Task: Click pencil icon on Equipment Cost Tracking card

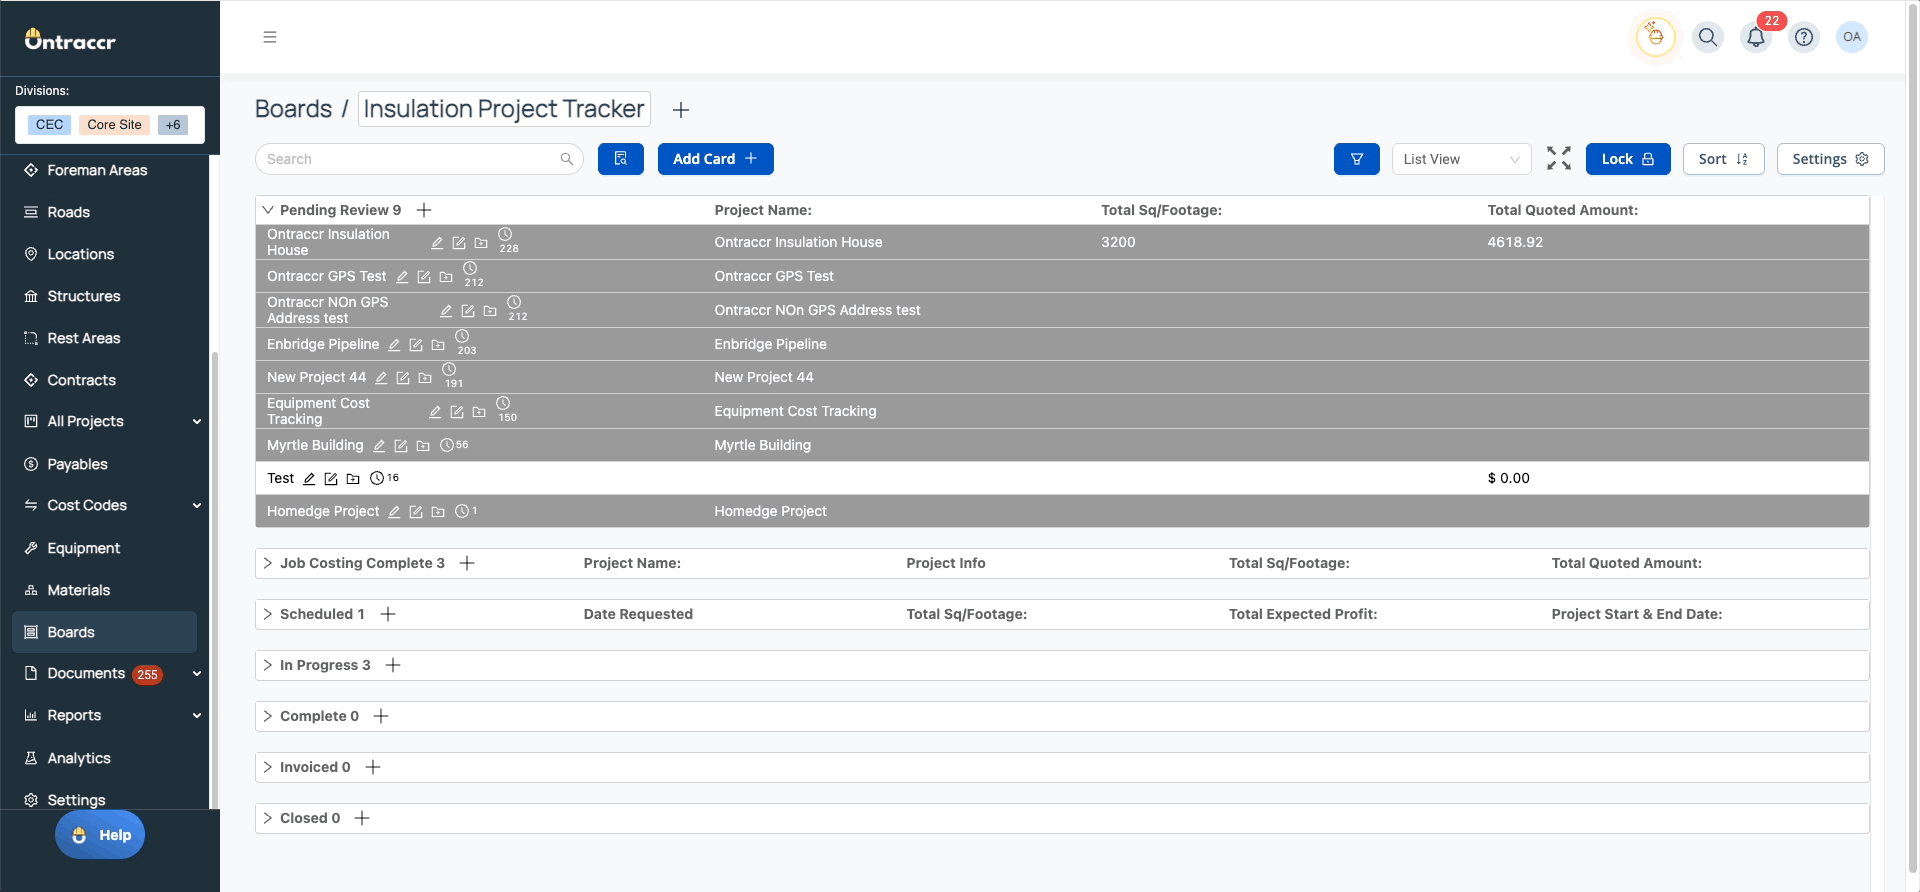Action: tap(435, 412)
